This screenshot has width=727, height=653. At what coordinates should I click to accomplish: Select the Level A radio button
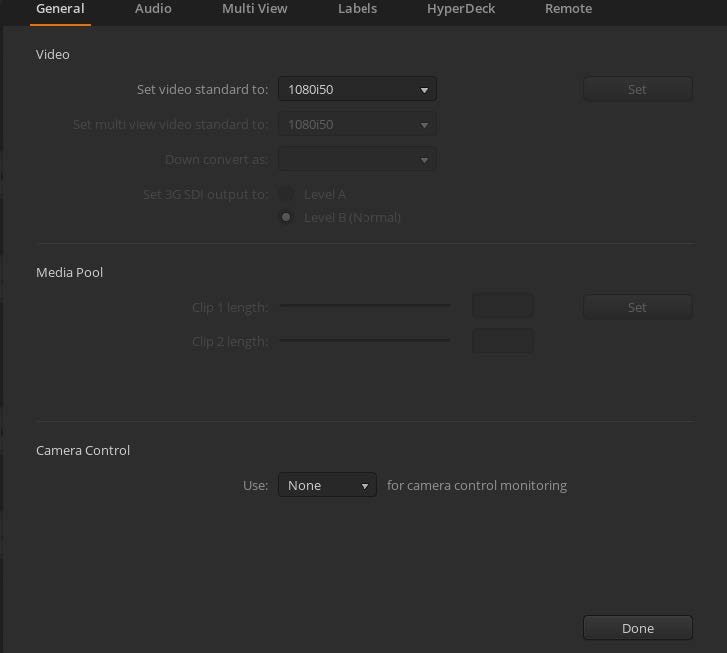287,195
